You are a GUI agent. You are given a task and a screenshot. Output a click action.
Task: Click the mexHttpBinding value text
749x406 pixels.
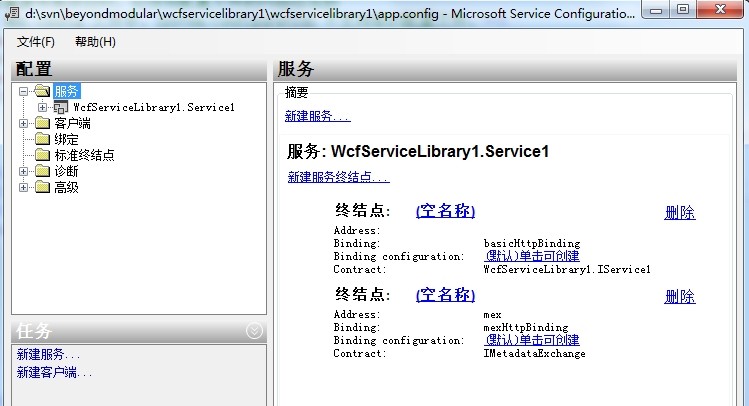pos(526,328)
